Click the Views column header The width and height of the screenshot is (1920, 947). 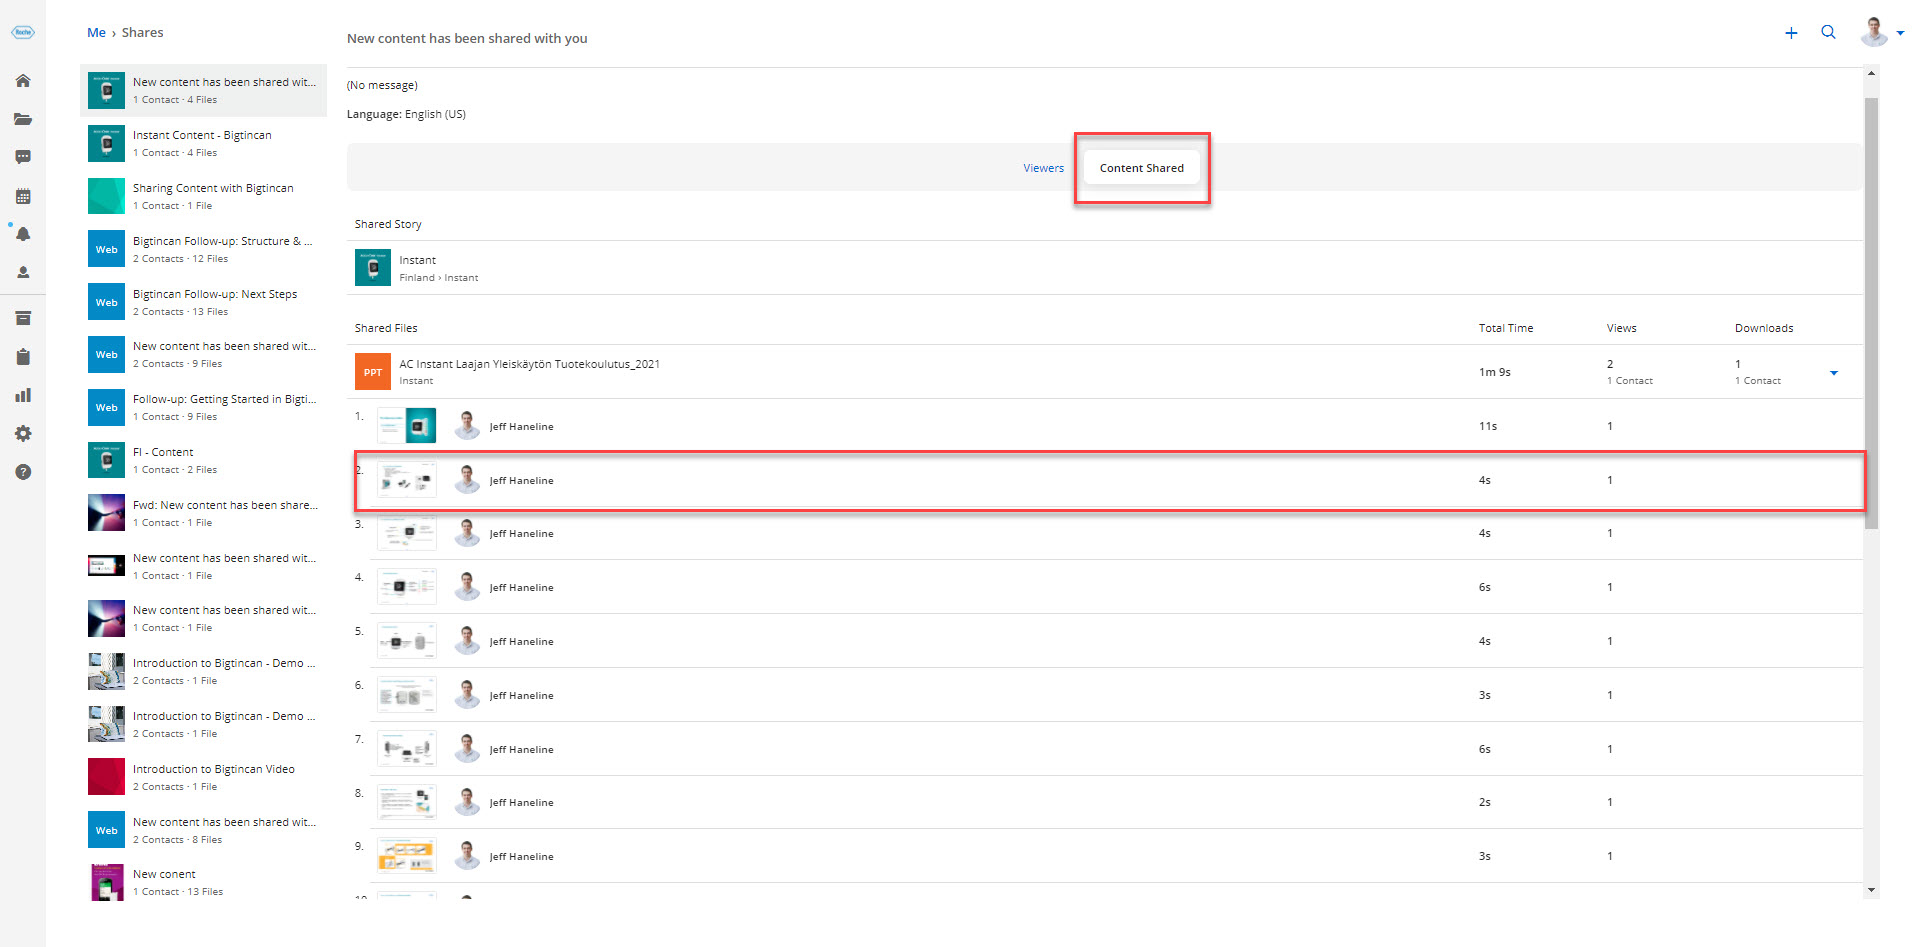click(1621, 328)
